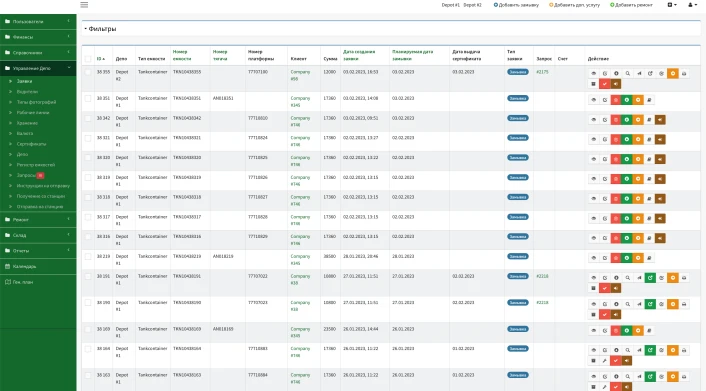Open Запросы in the sidebar menu

pos(27,175)
